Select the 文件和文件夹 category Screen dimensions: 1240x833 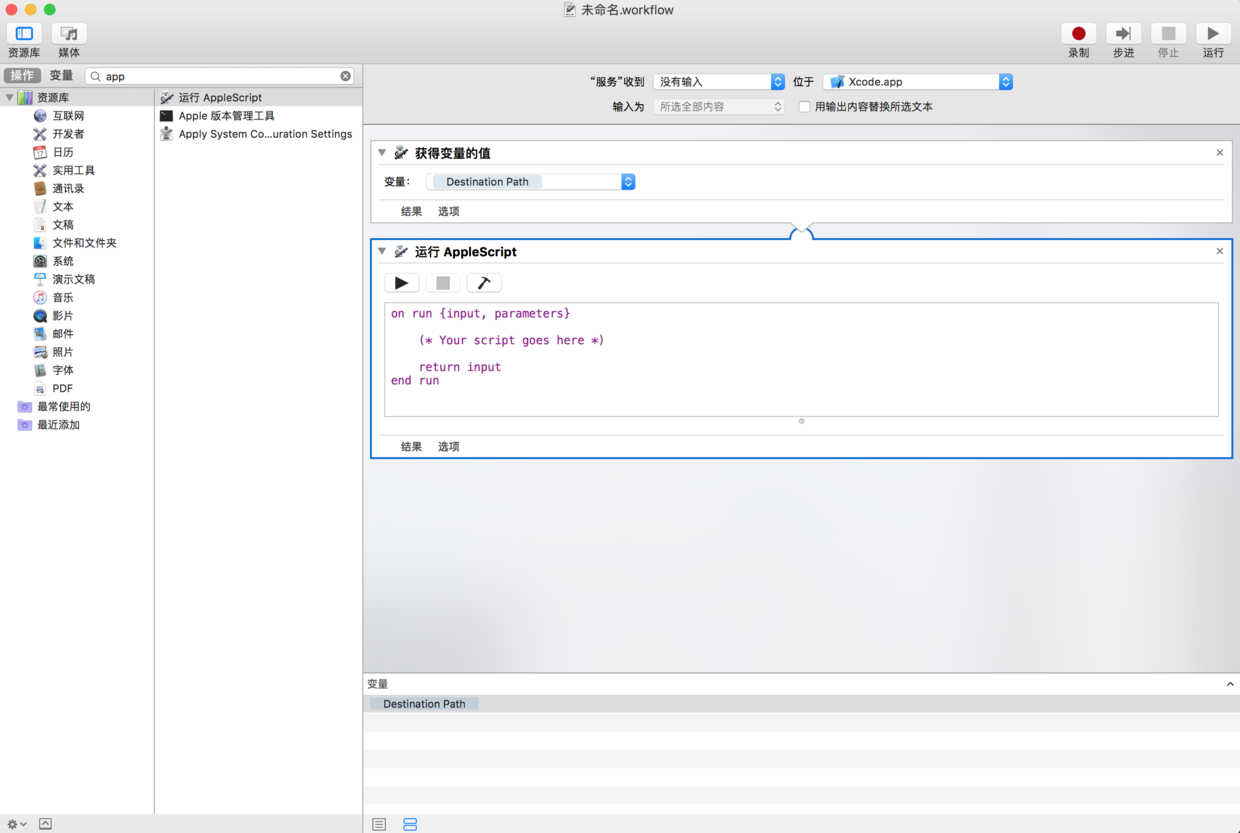pyautogui.click(x=84, y=243)
